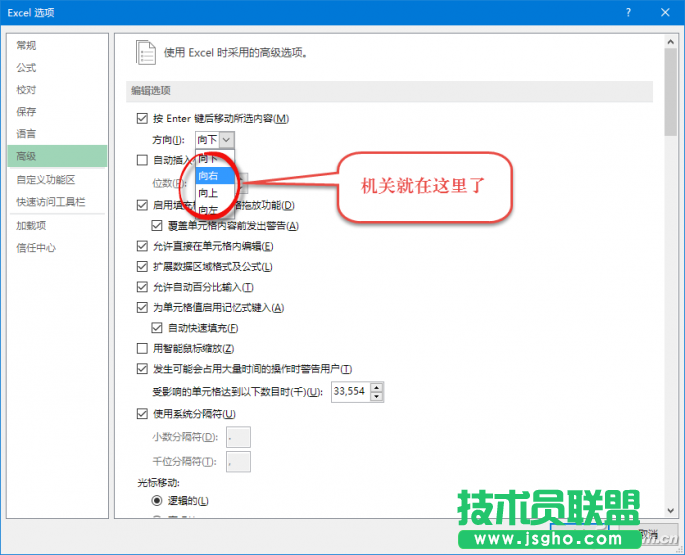This screenshot has width=685, height=555.
Task: Open the 方向 direction dropdown arrow
Action: pyautogui.click(x=227, y=140)
